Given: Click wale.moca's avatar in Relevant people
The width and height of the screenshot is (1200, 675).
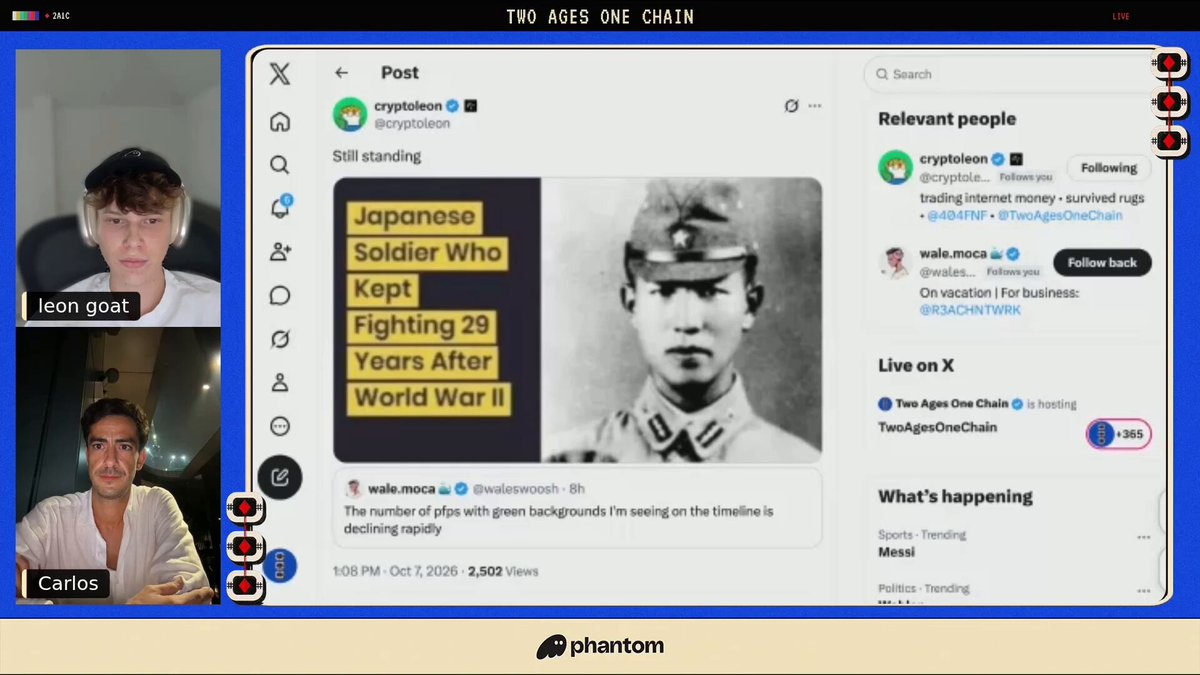Looking at the screenshot, I should (x=895, y=262).
